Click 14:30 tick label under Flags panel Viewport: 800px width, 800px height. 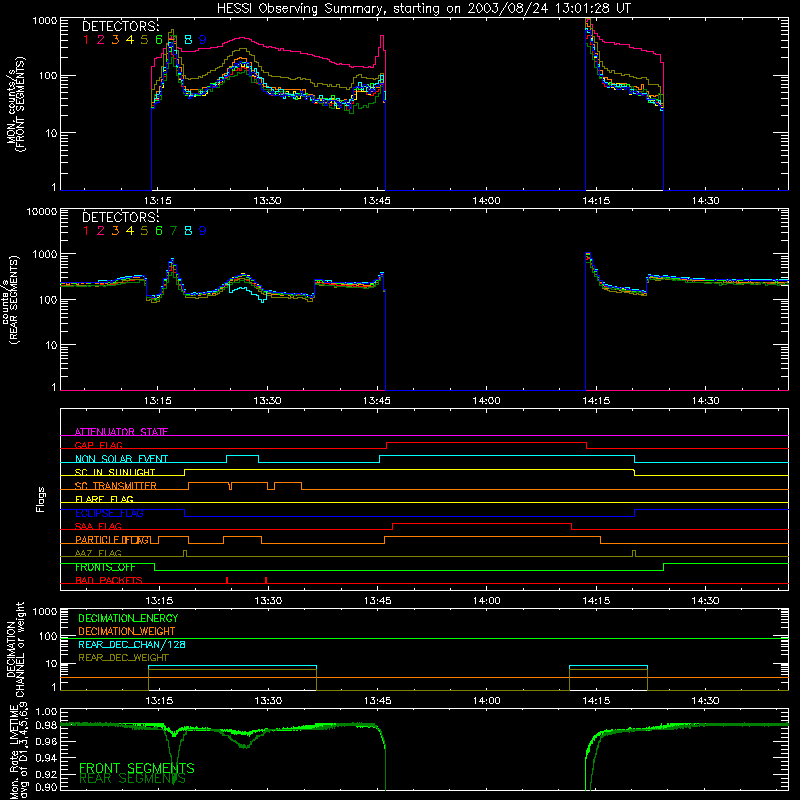[x=706, y=601]
